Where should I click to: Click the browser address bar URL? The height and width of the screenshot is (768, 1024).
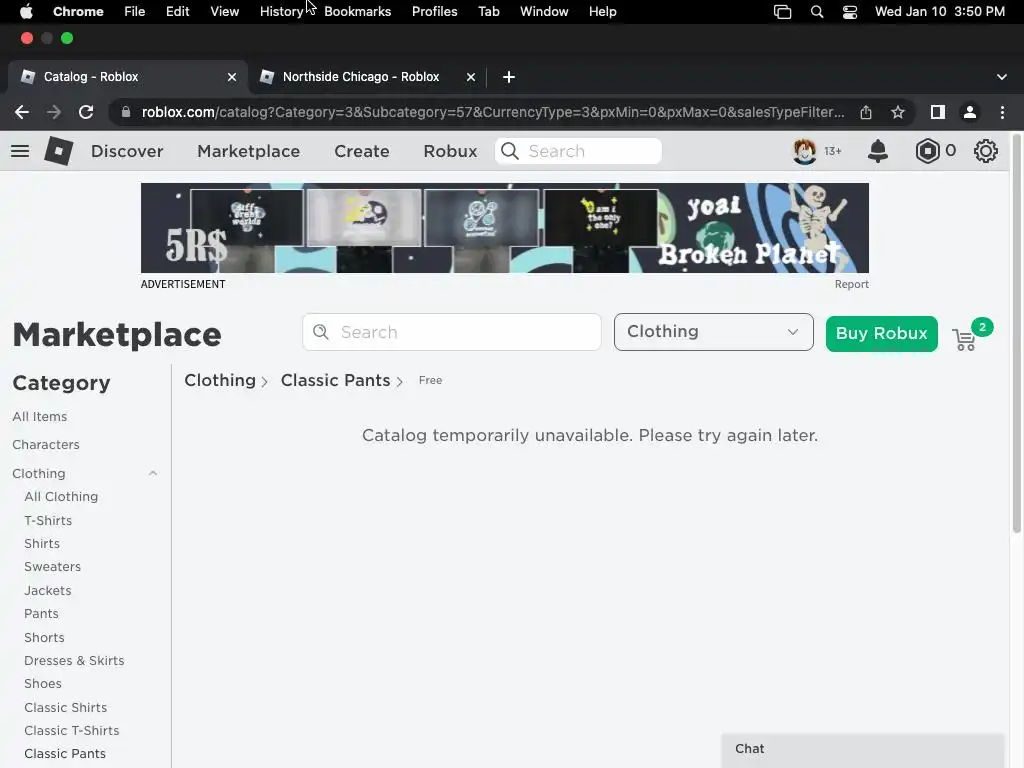coord(492,112)
